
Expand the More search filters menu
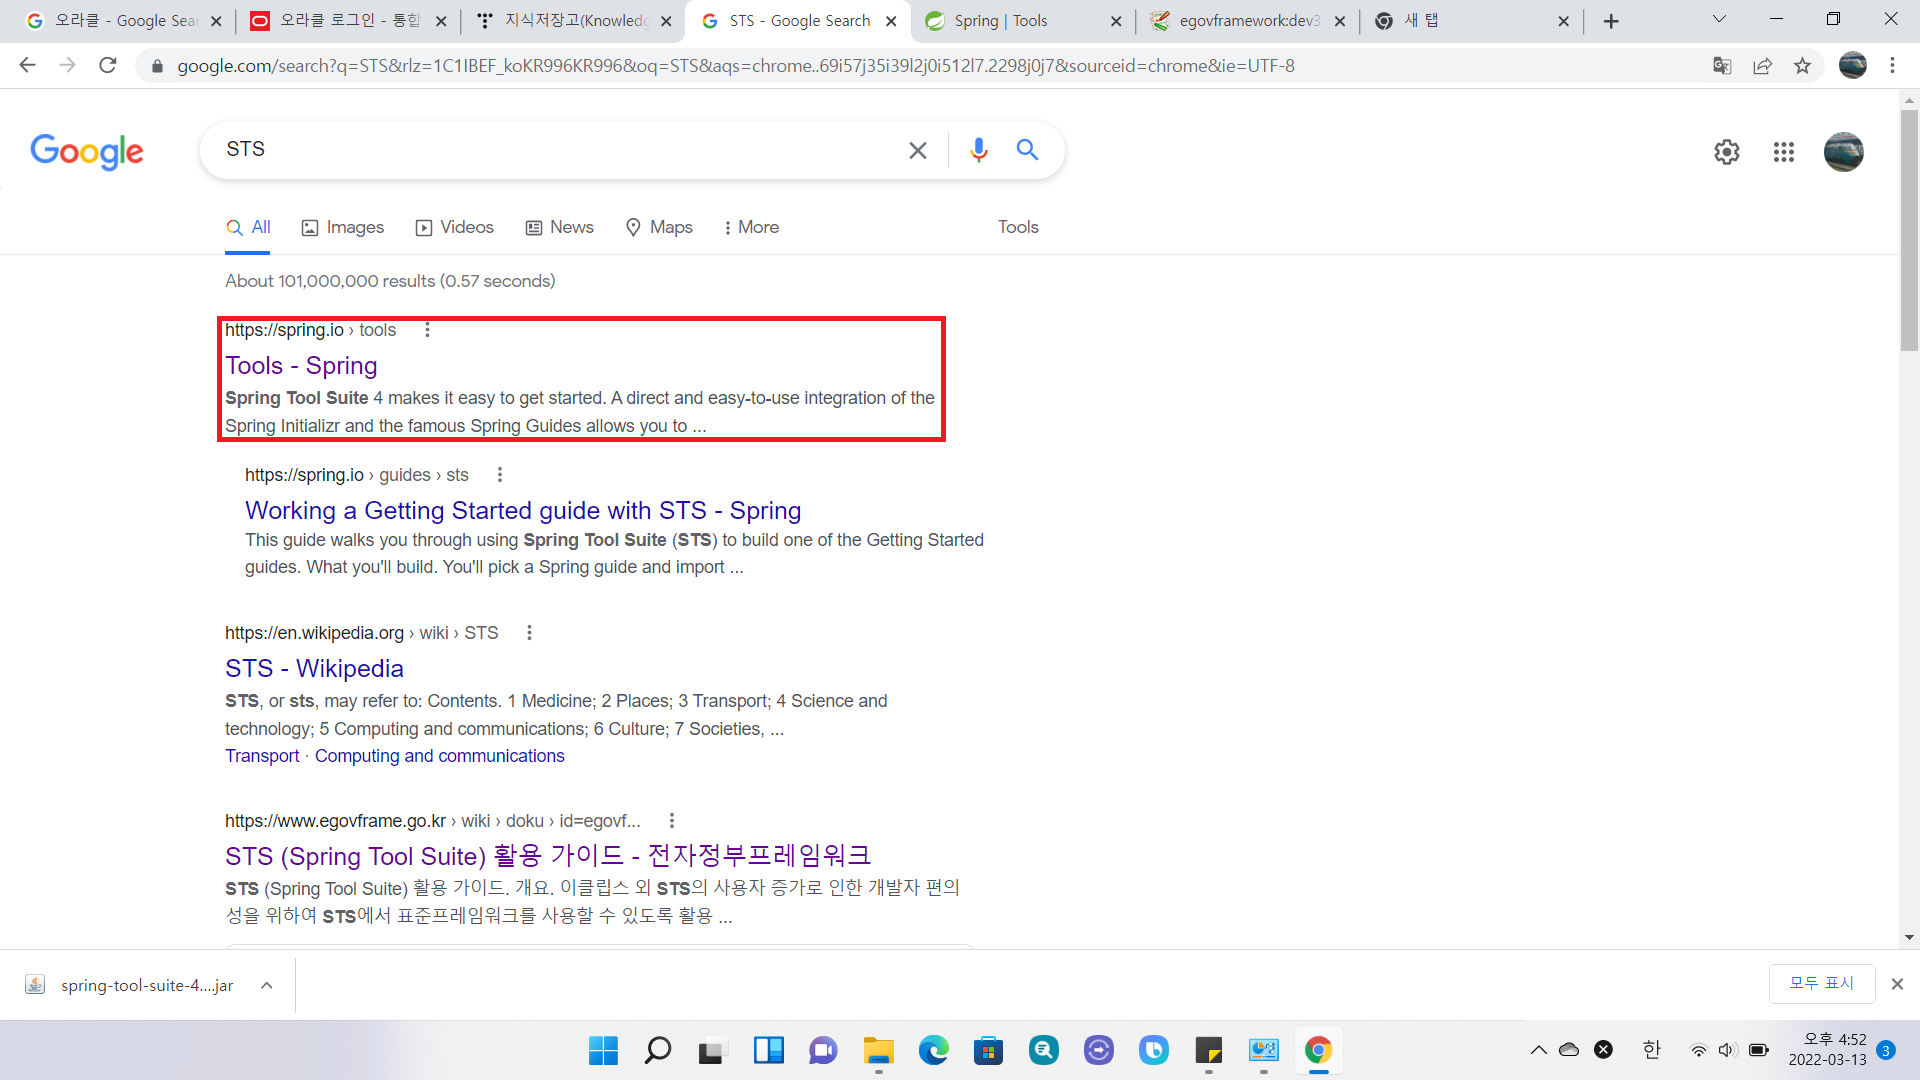(751, 228)
